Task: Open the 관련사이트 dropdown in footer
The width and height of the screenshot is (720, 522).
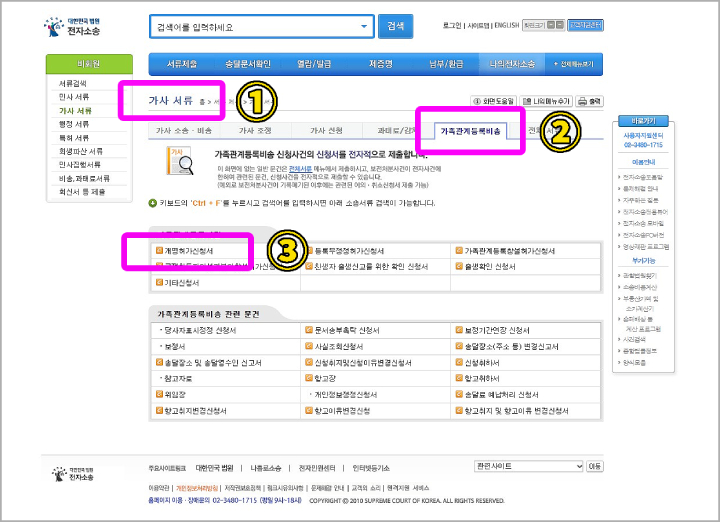Action: (529, 466)
